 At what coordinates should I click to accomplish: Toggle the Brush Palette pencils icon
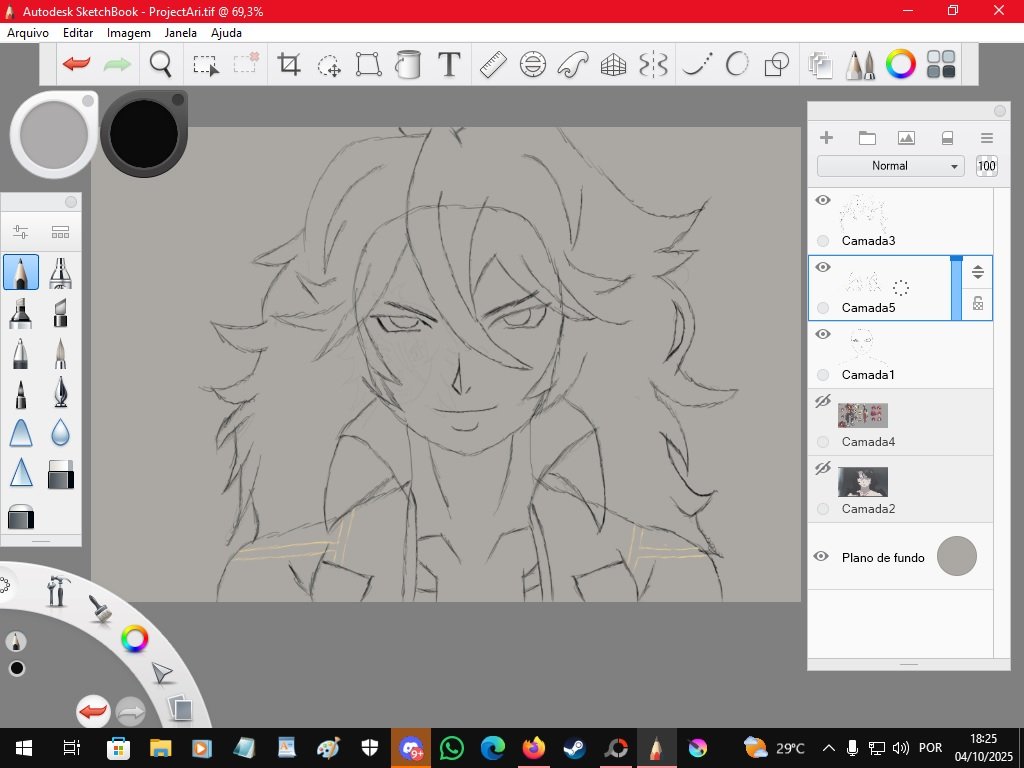coord(861,65)
